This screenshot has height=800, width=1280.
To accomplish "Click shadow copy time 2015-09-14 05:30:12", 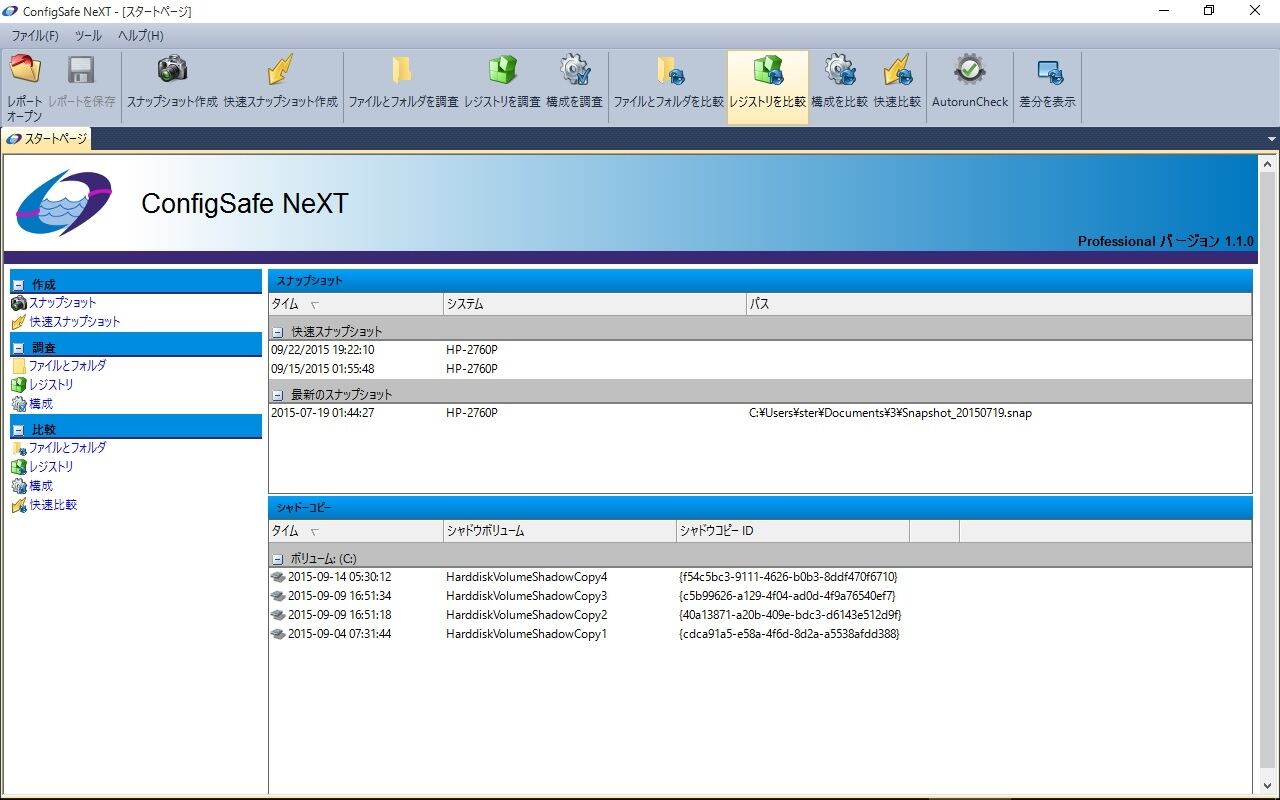I will coord(339,577).
